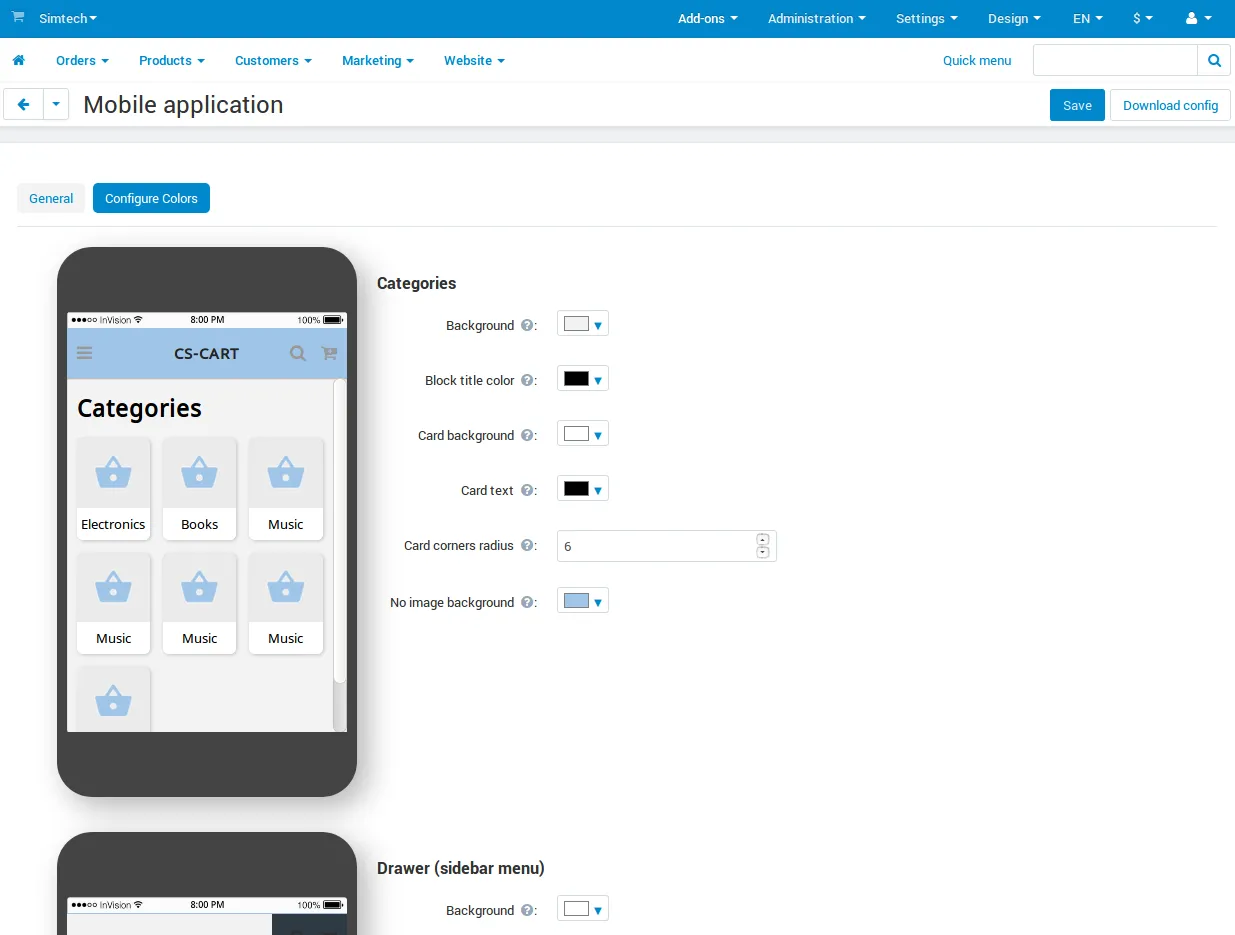Increase Card corners radius with up stepper
This screenshot has width=1235, height=935.
763,540
